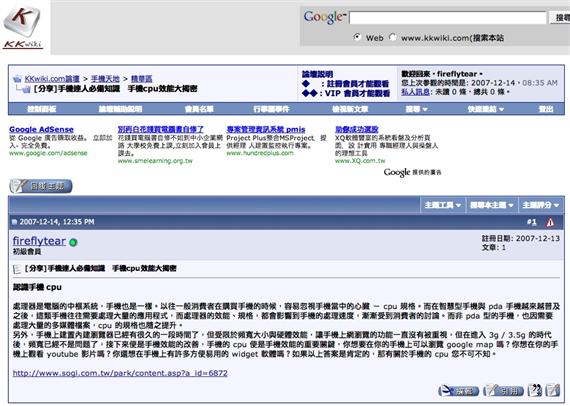570x406 pixels.
Task: Open the 搜尋 dropdown in the navigation bar
Action: [416, 109]
